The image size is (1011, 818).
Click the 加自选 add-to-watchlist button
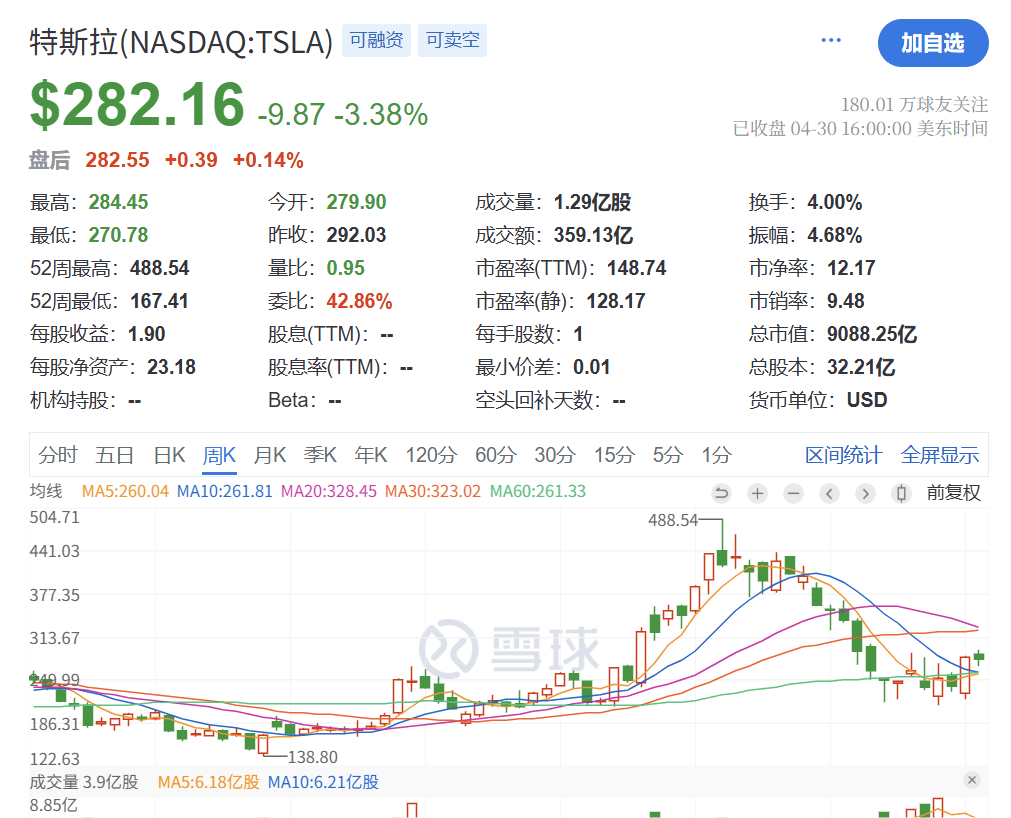tap(933, 43)
